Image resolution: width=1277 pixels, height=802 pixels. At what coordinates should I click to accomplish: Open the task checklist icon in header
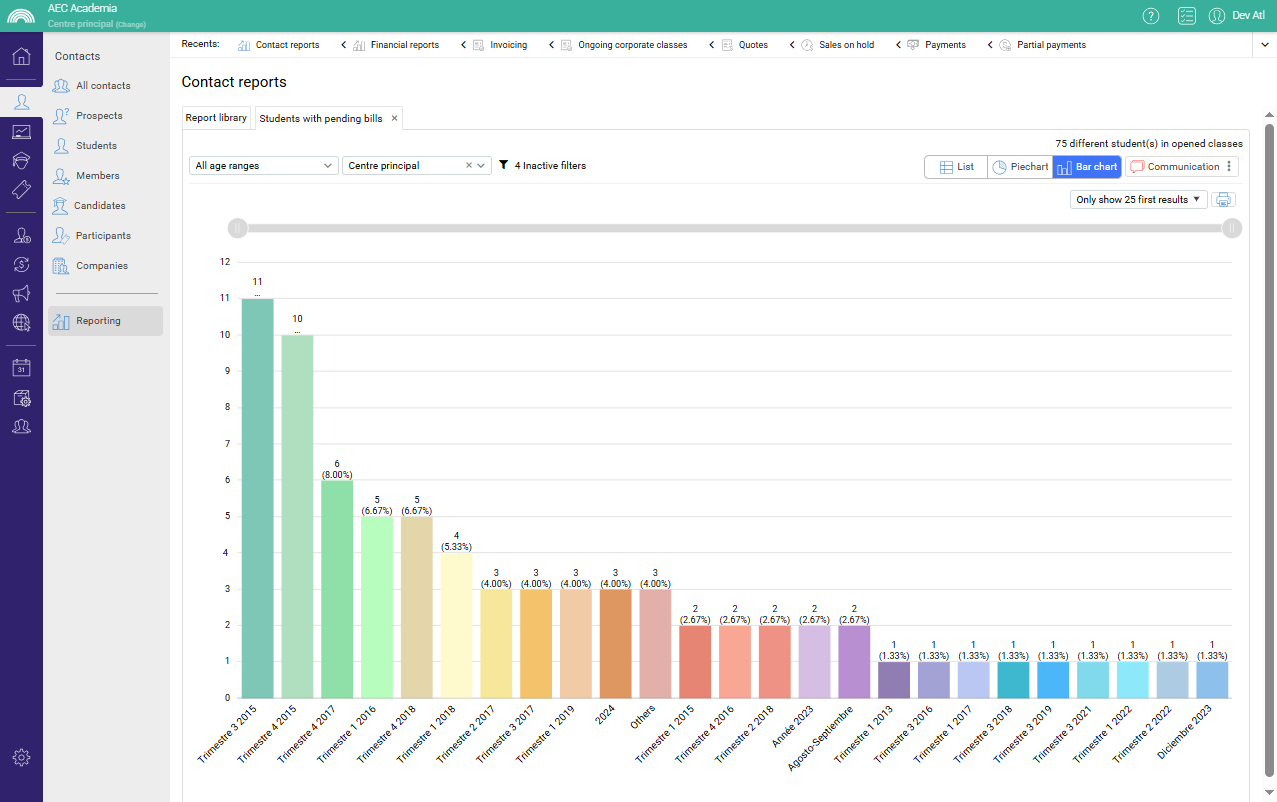coord(1186,15)
